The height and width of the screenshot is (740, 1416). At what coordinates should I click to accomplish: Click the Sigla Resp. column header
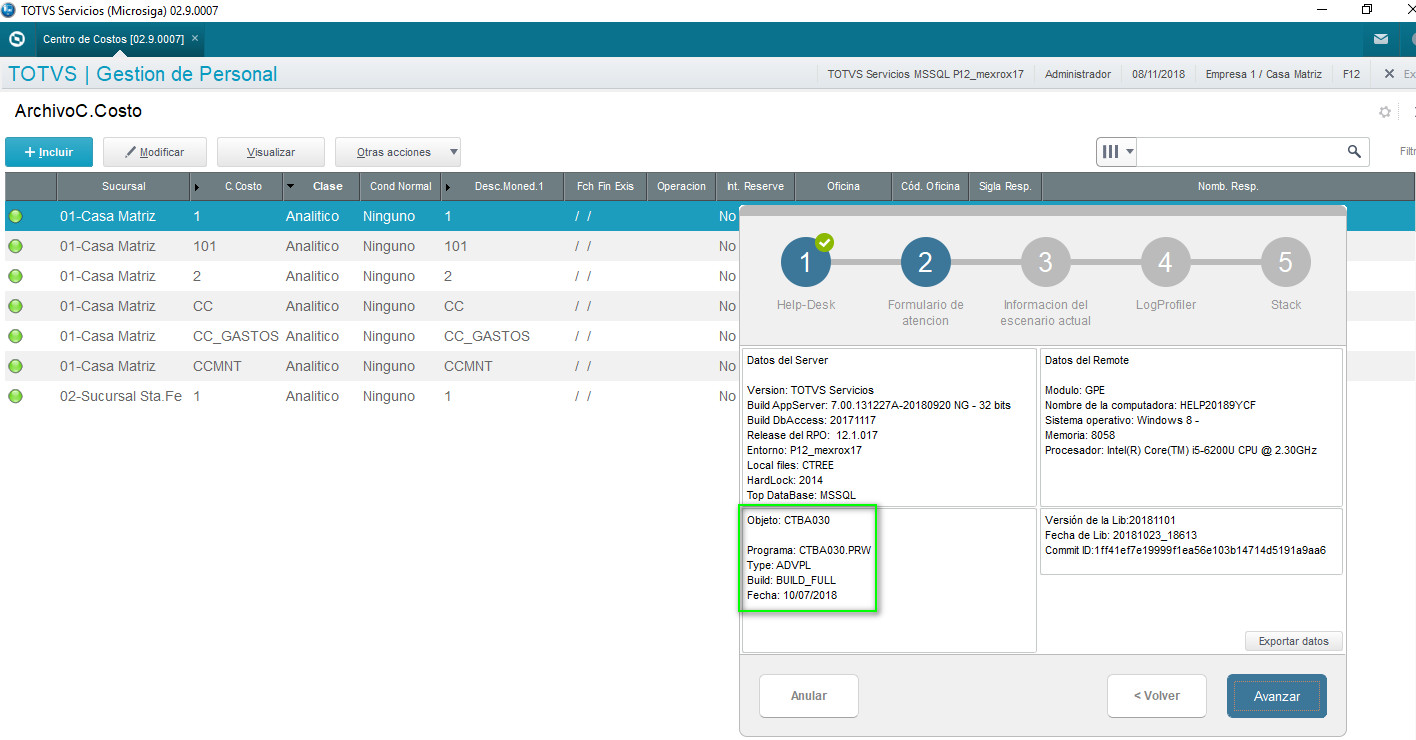1005,186
